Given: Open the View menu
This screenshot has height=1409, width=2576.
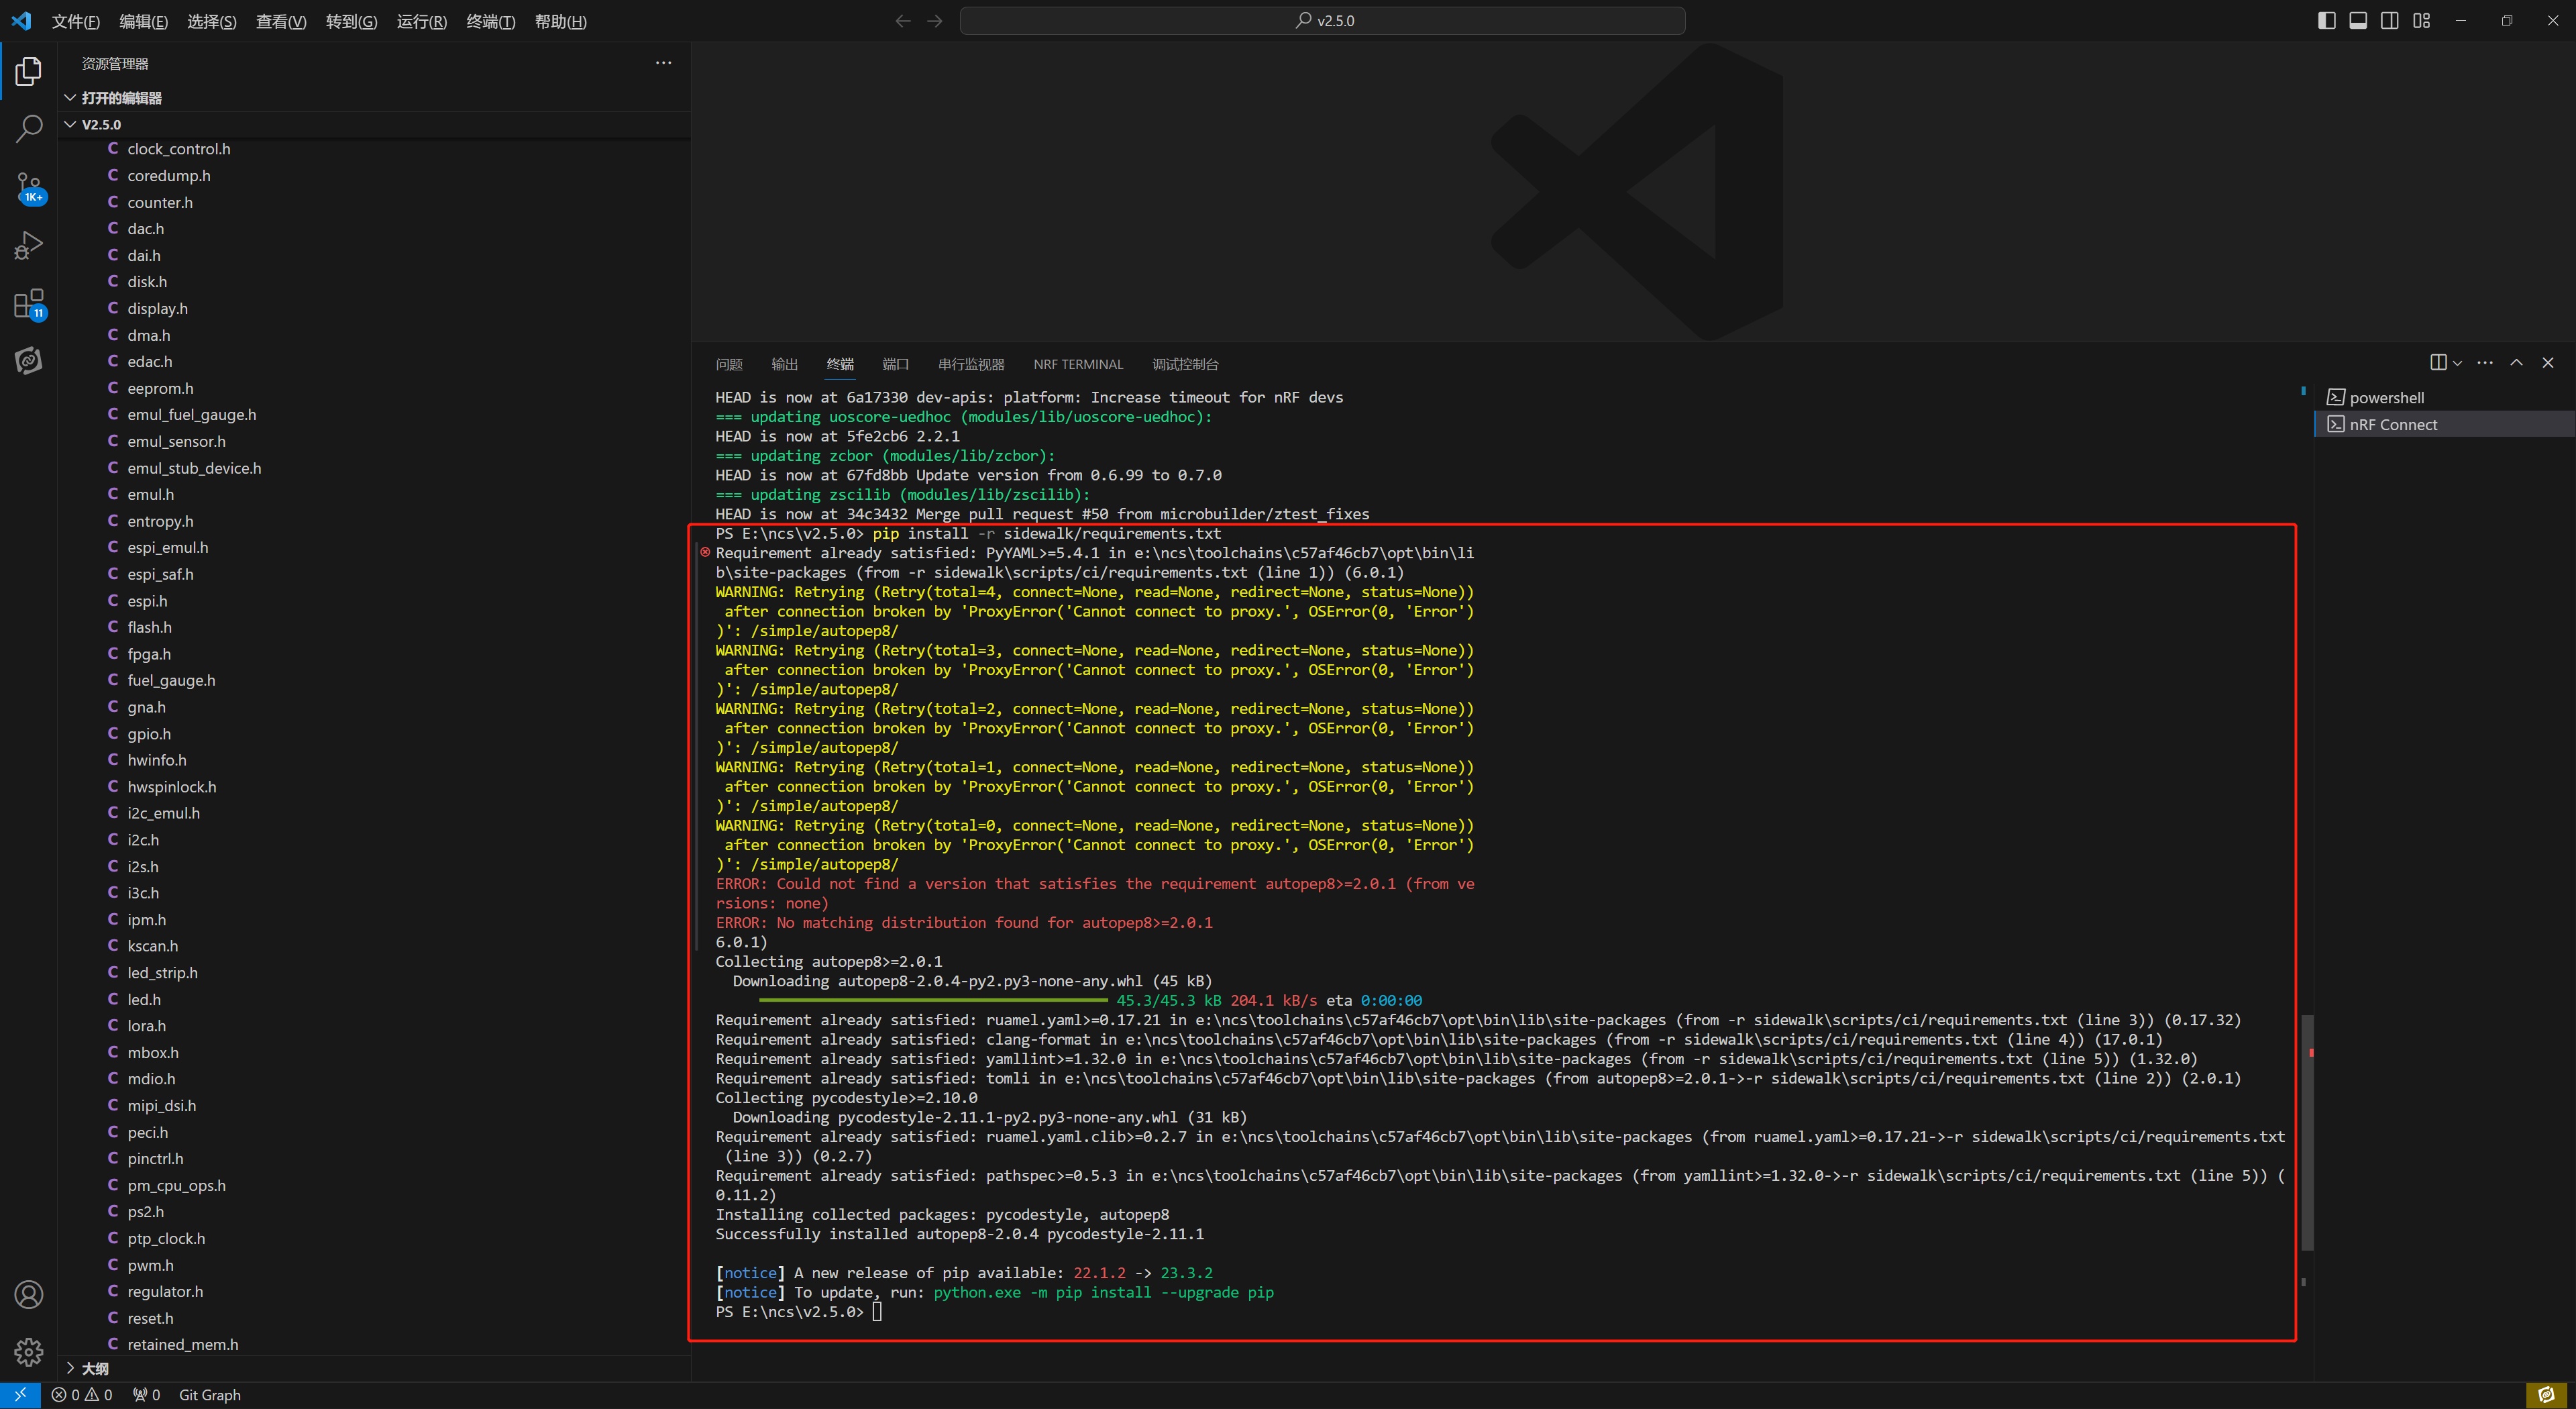Looking at the screenshot, I should 281,21.
